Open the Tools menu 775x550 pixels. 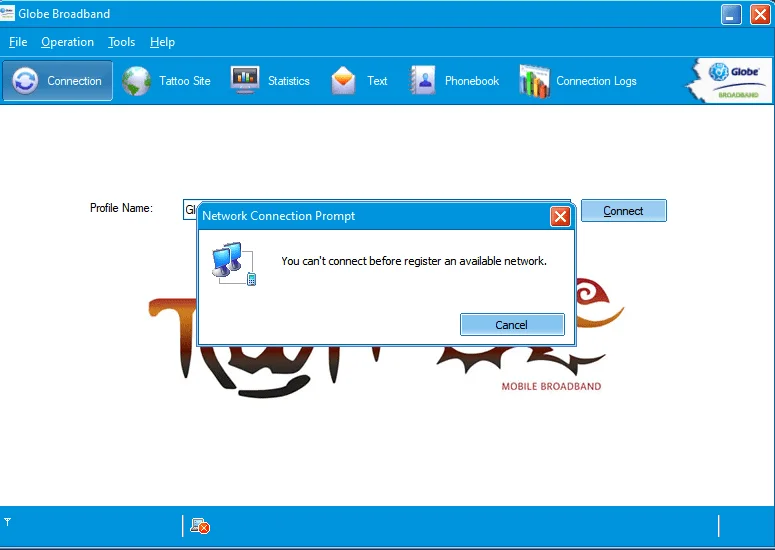point(122,42)
